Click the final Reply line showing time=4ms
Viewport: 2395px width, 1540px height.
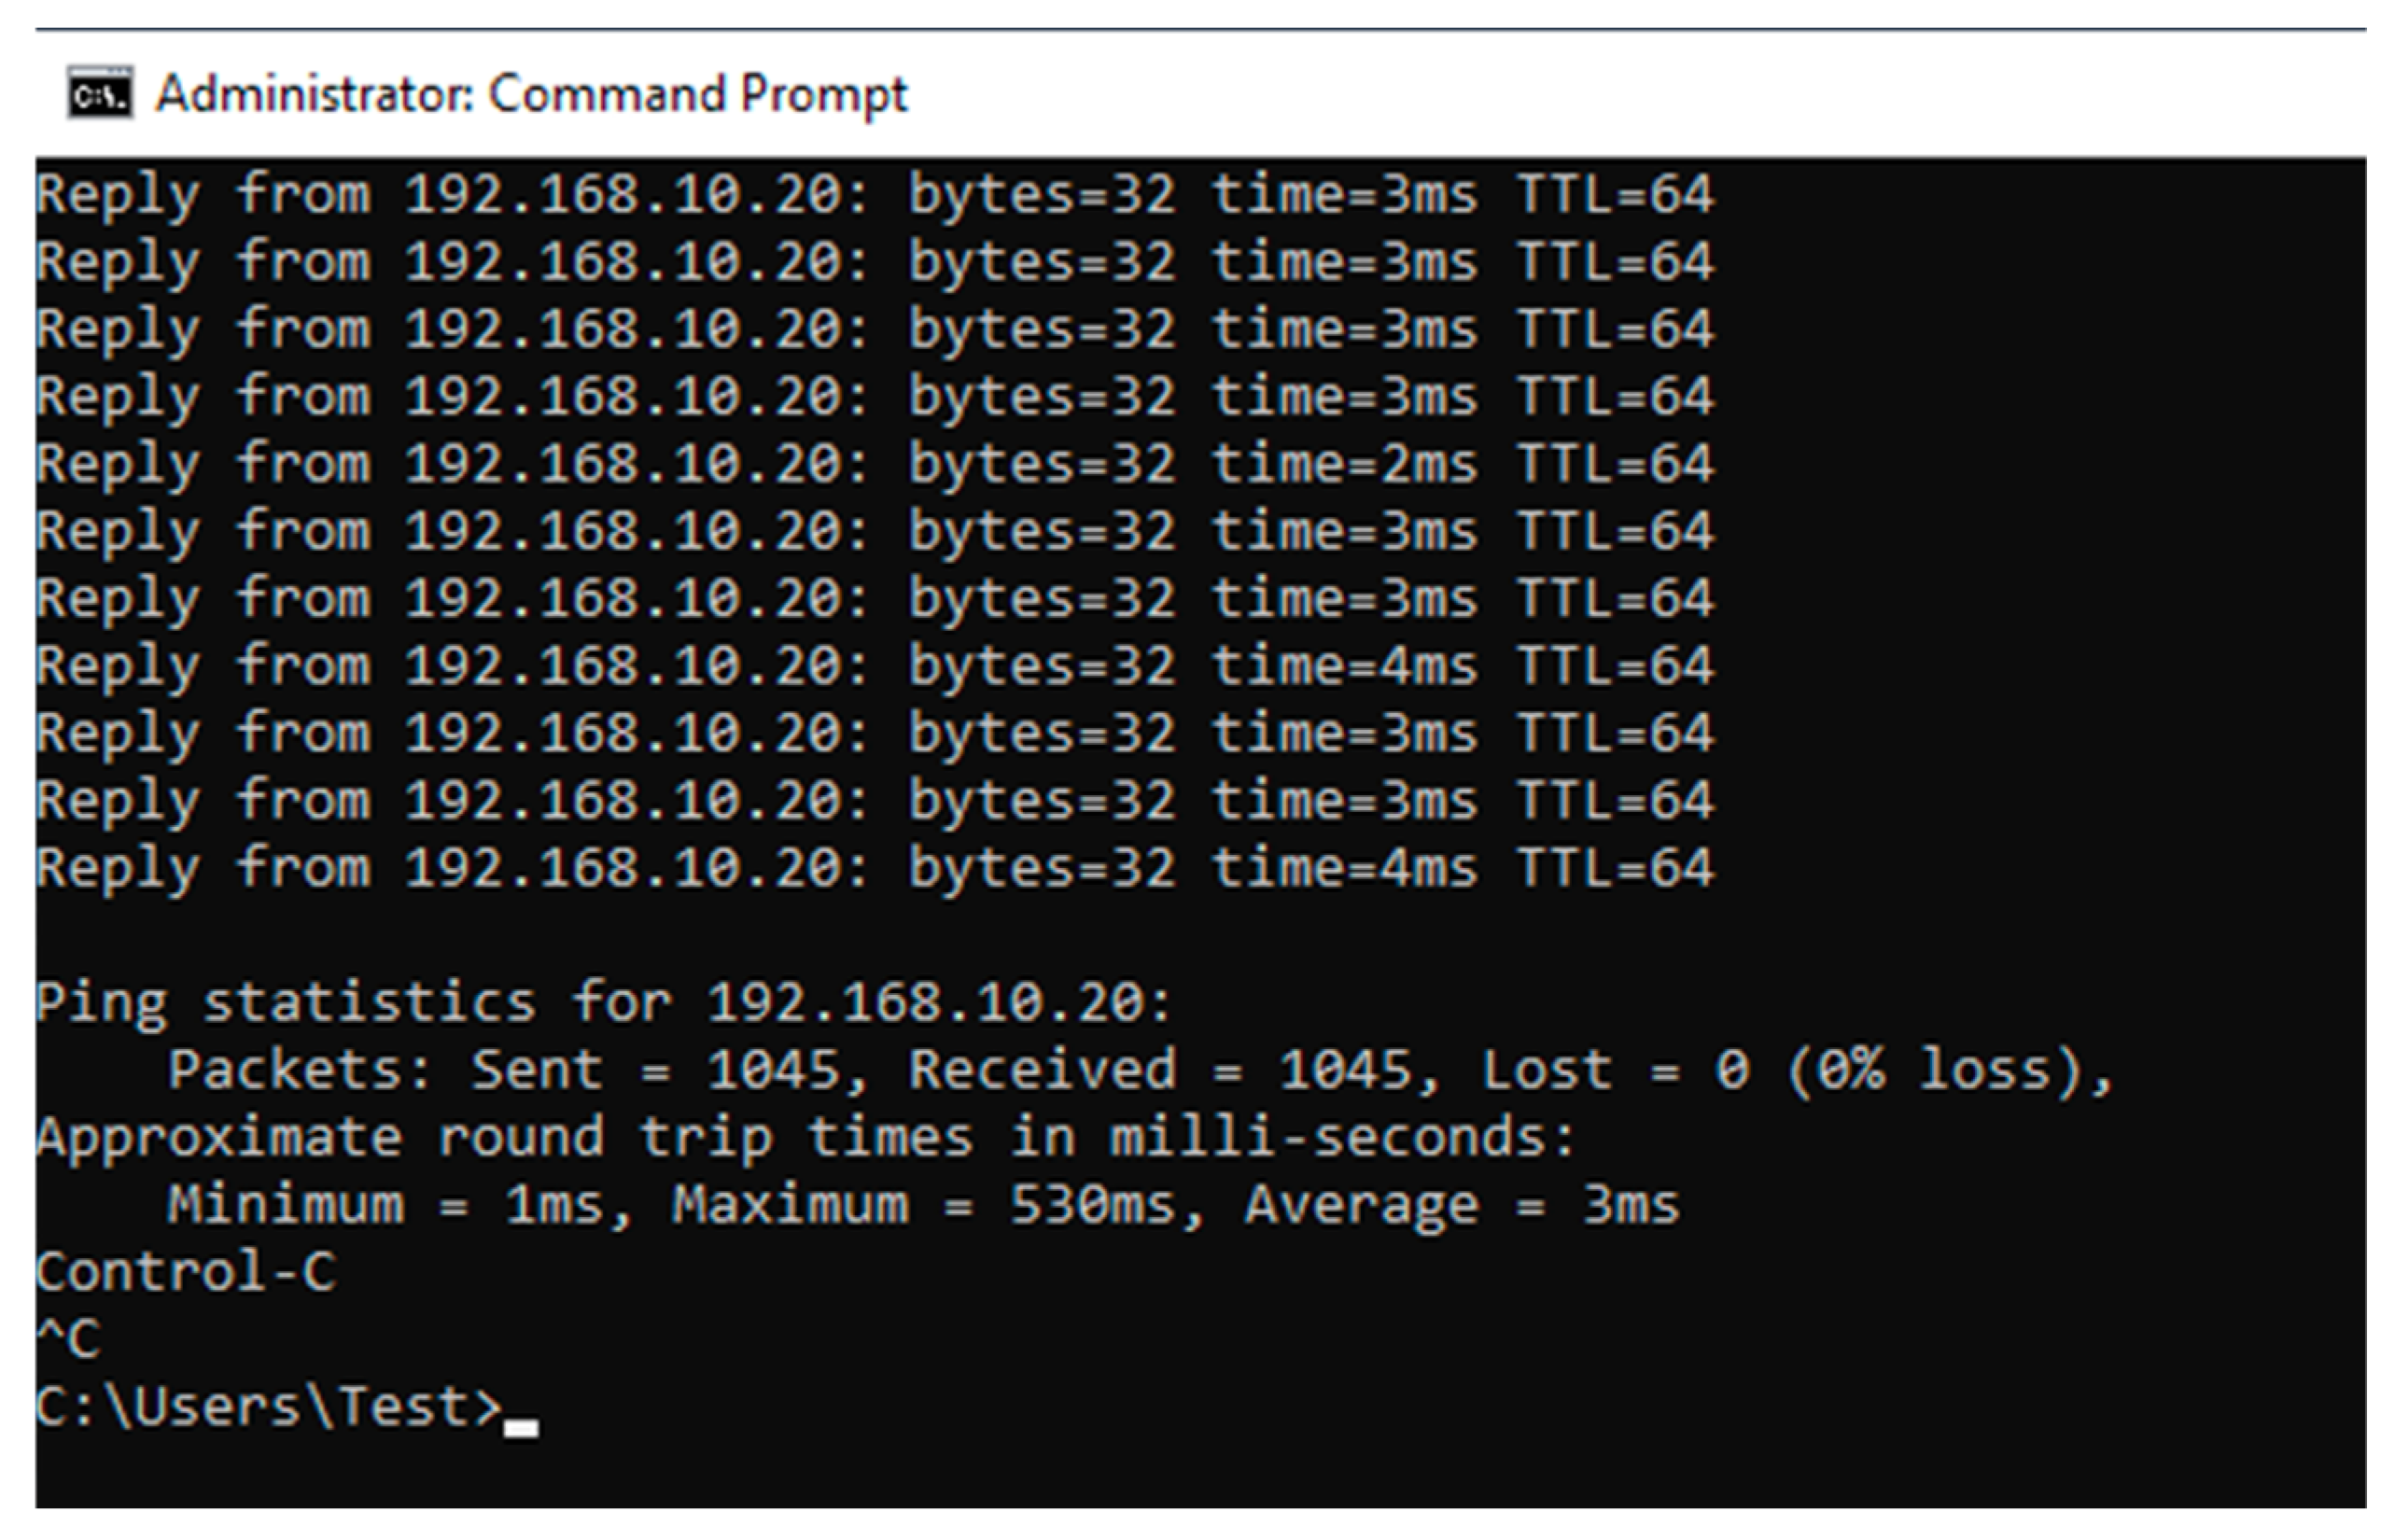(875, 868)
